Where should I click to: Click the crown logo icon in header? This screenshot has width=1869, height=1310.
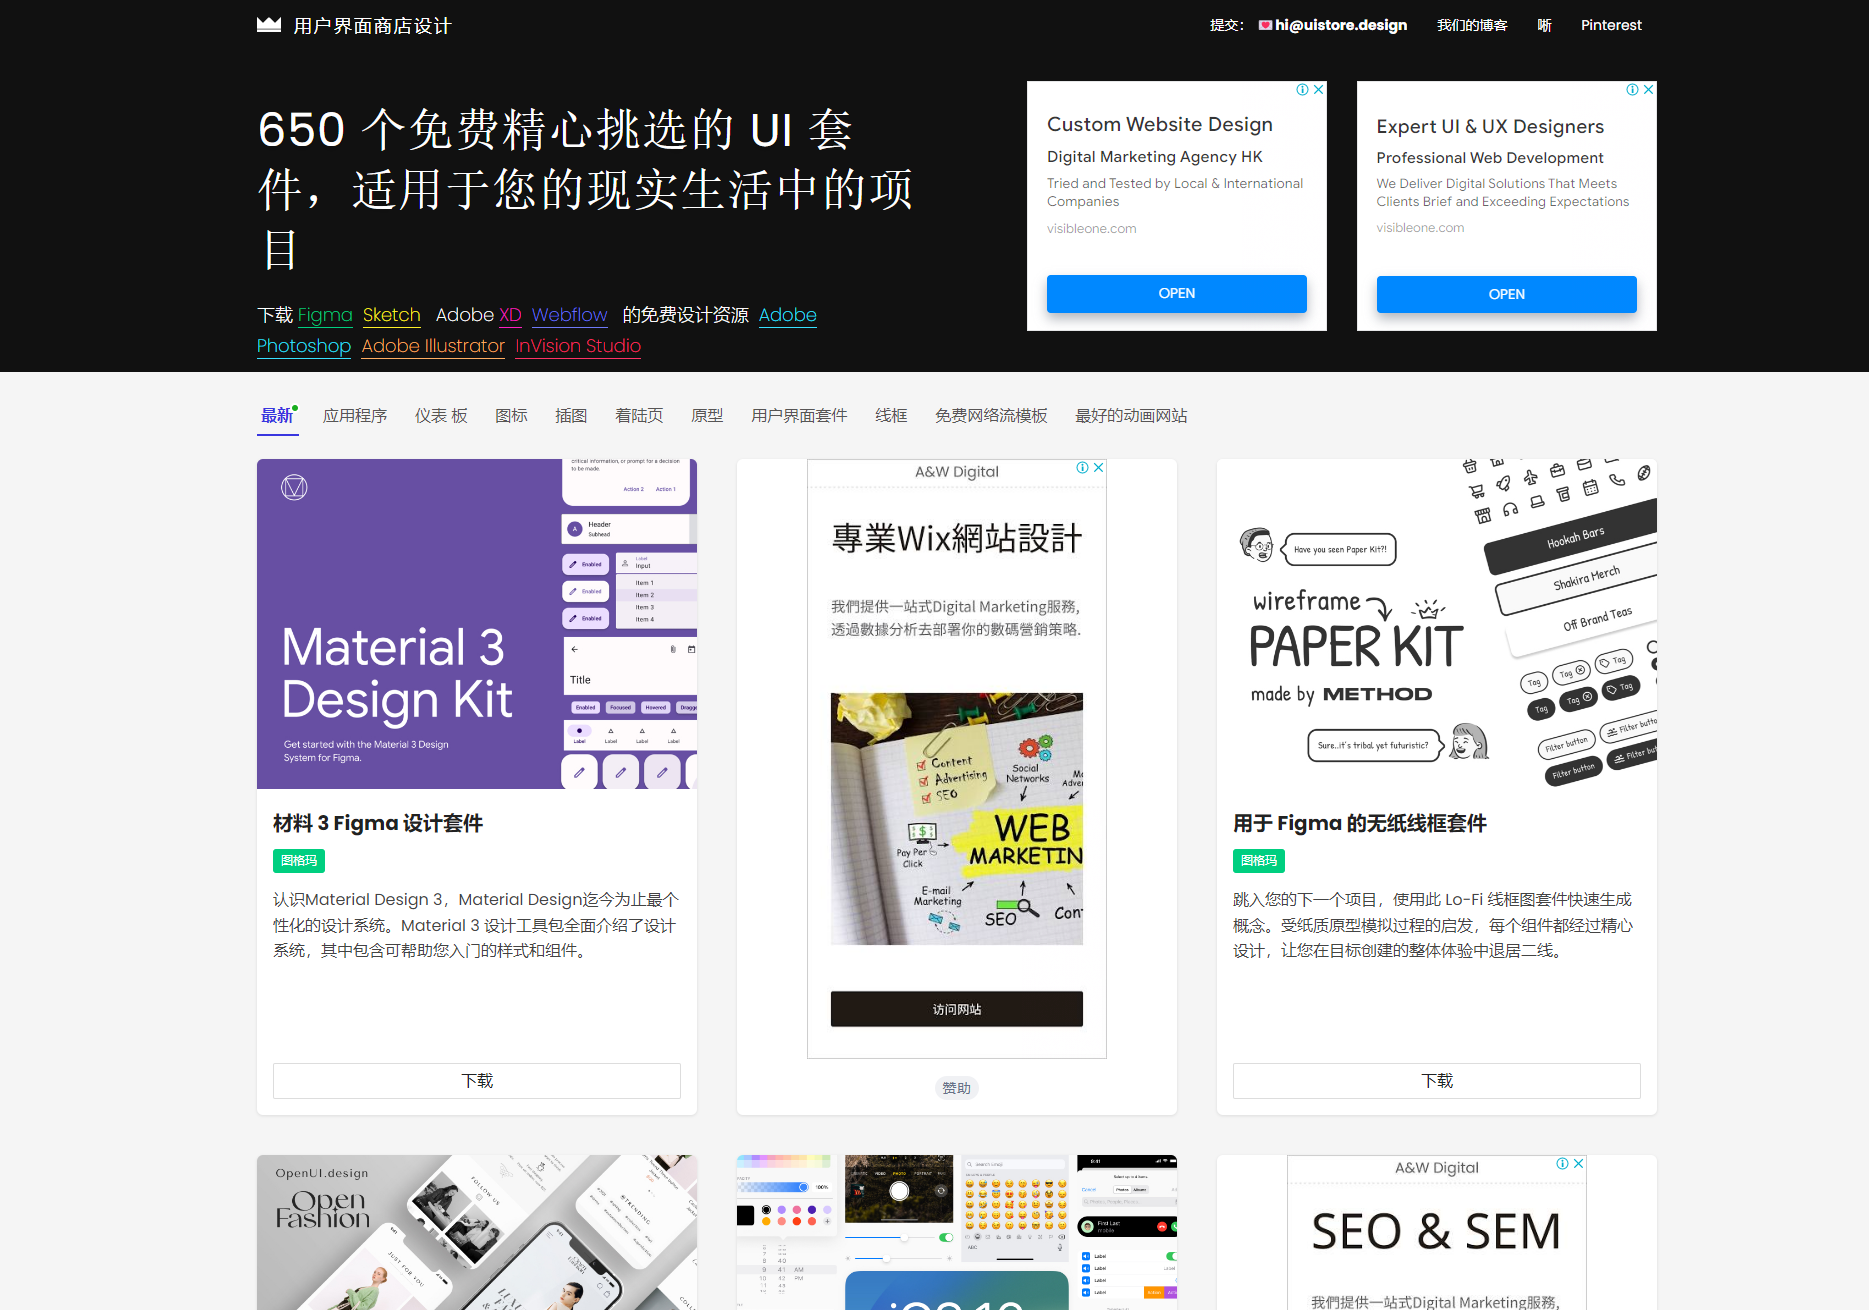coord(269,25)
